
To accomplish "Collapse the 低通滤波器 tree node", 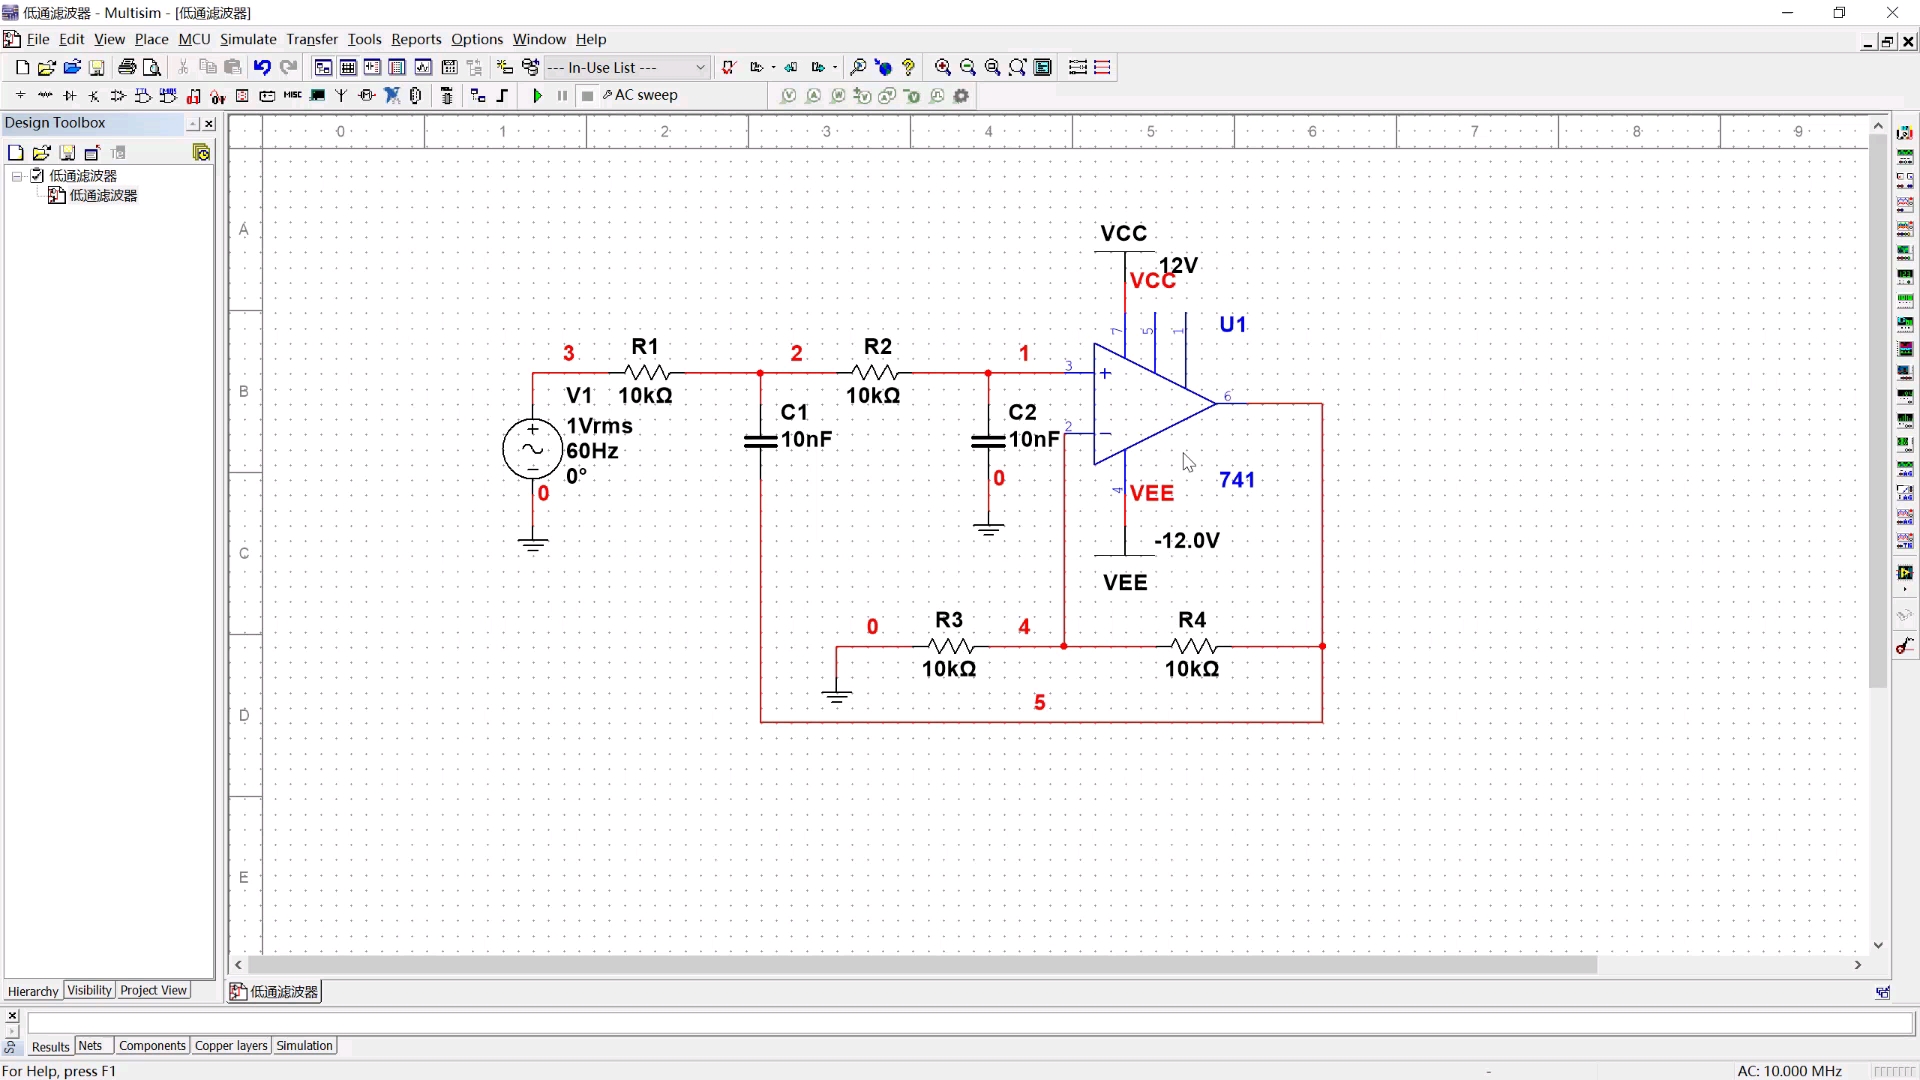I will 17,176.
